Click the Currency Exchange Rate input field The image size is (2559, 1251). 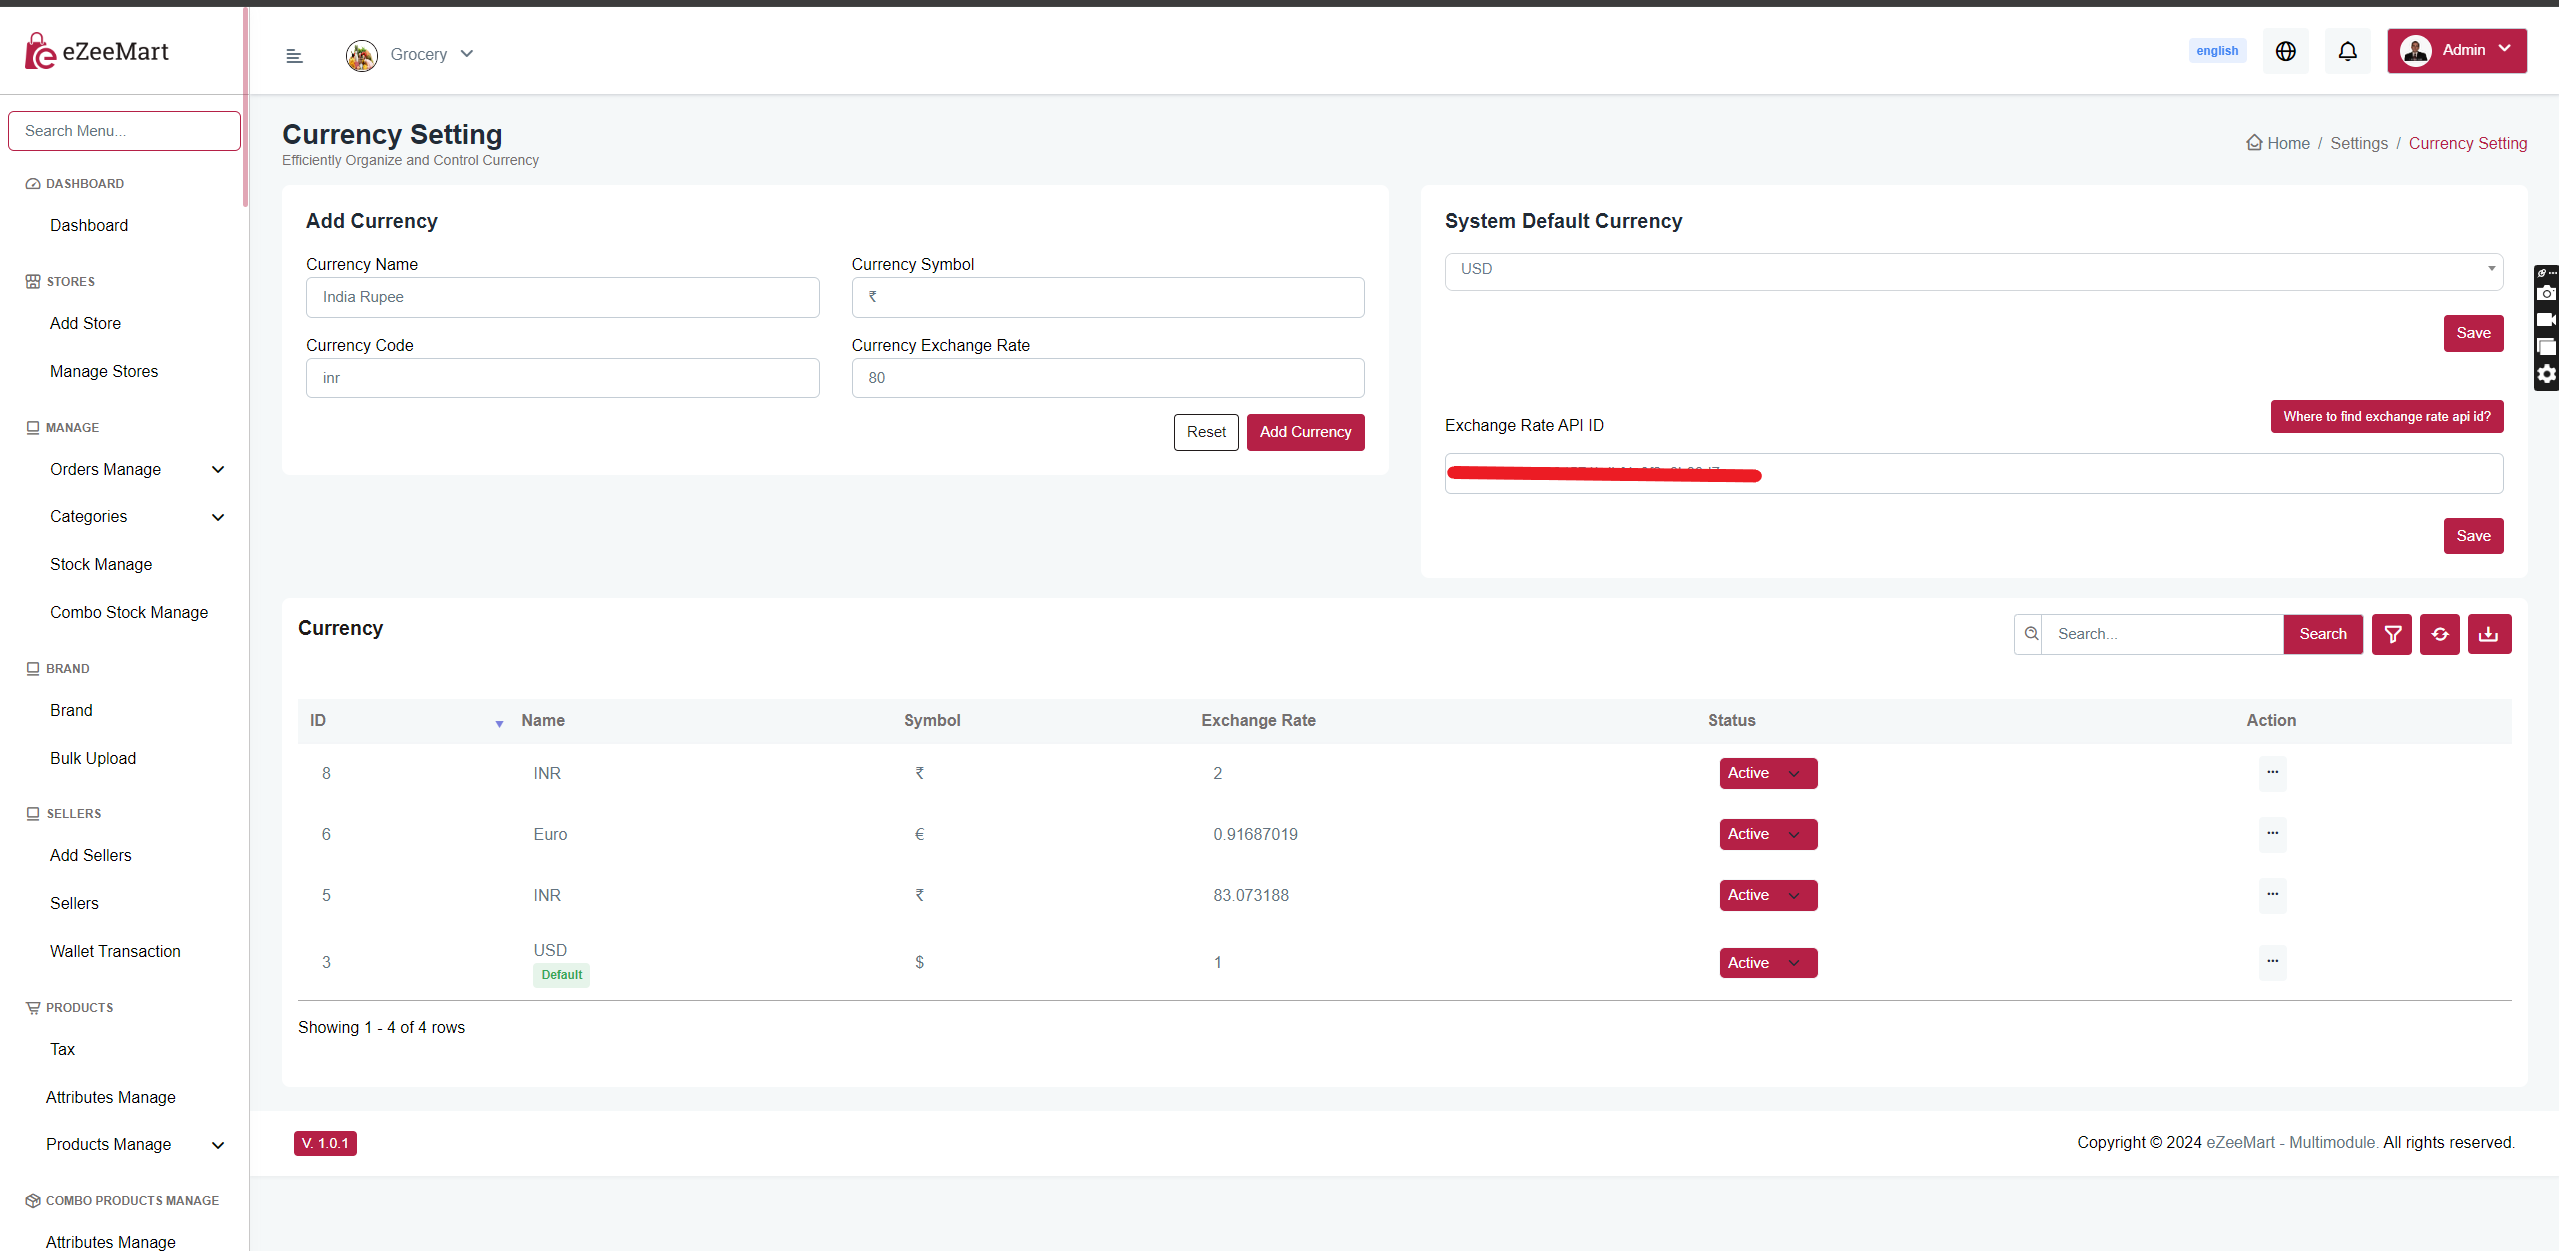1107,378
